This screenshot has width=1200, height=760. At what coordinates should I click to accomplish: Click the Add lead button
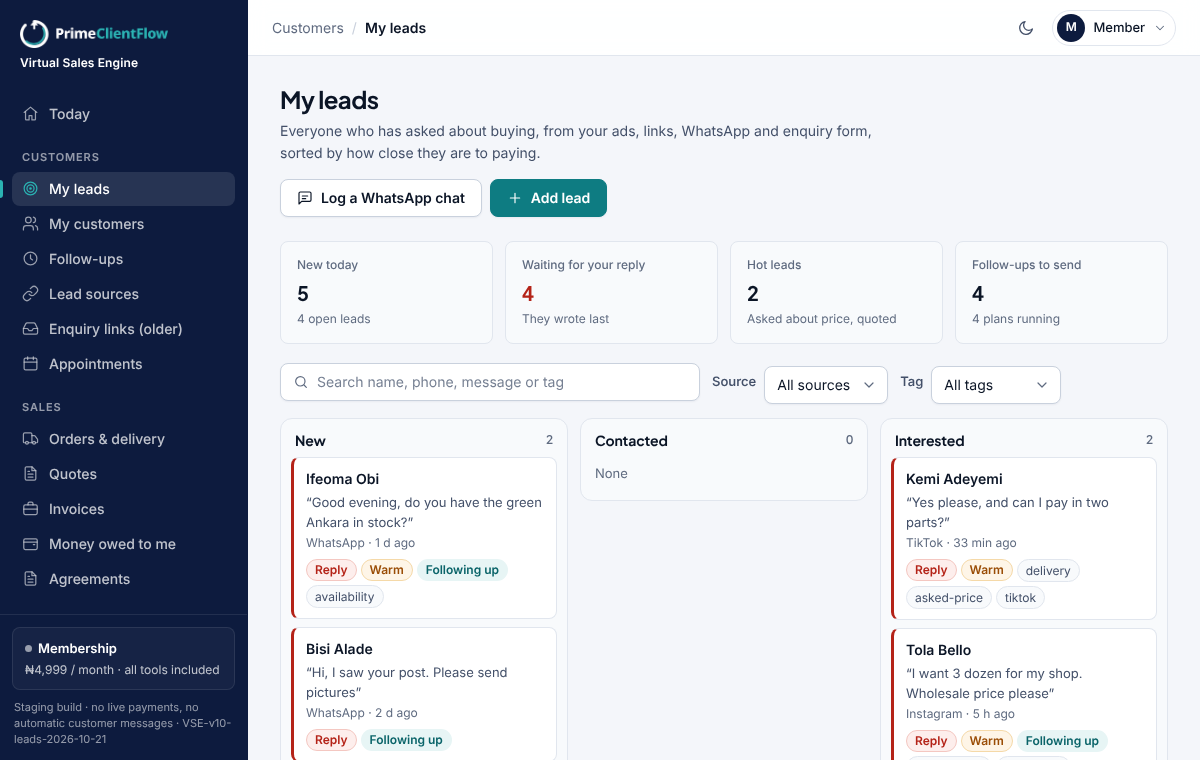click(548, 198)
